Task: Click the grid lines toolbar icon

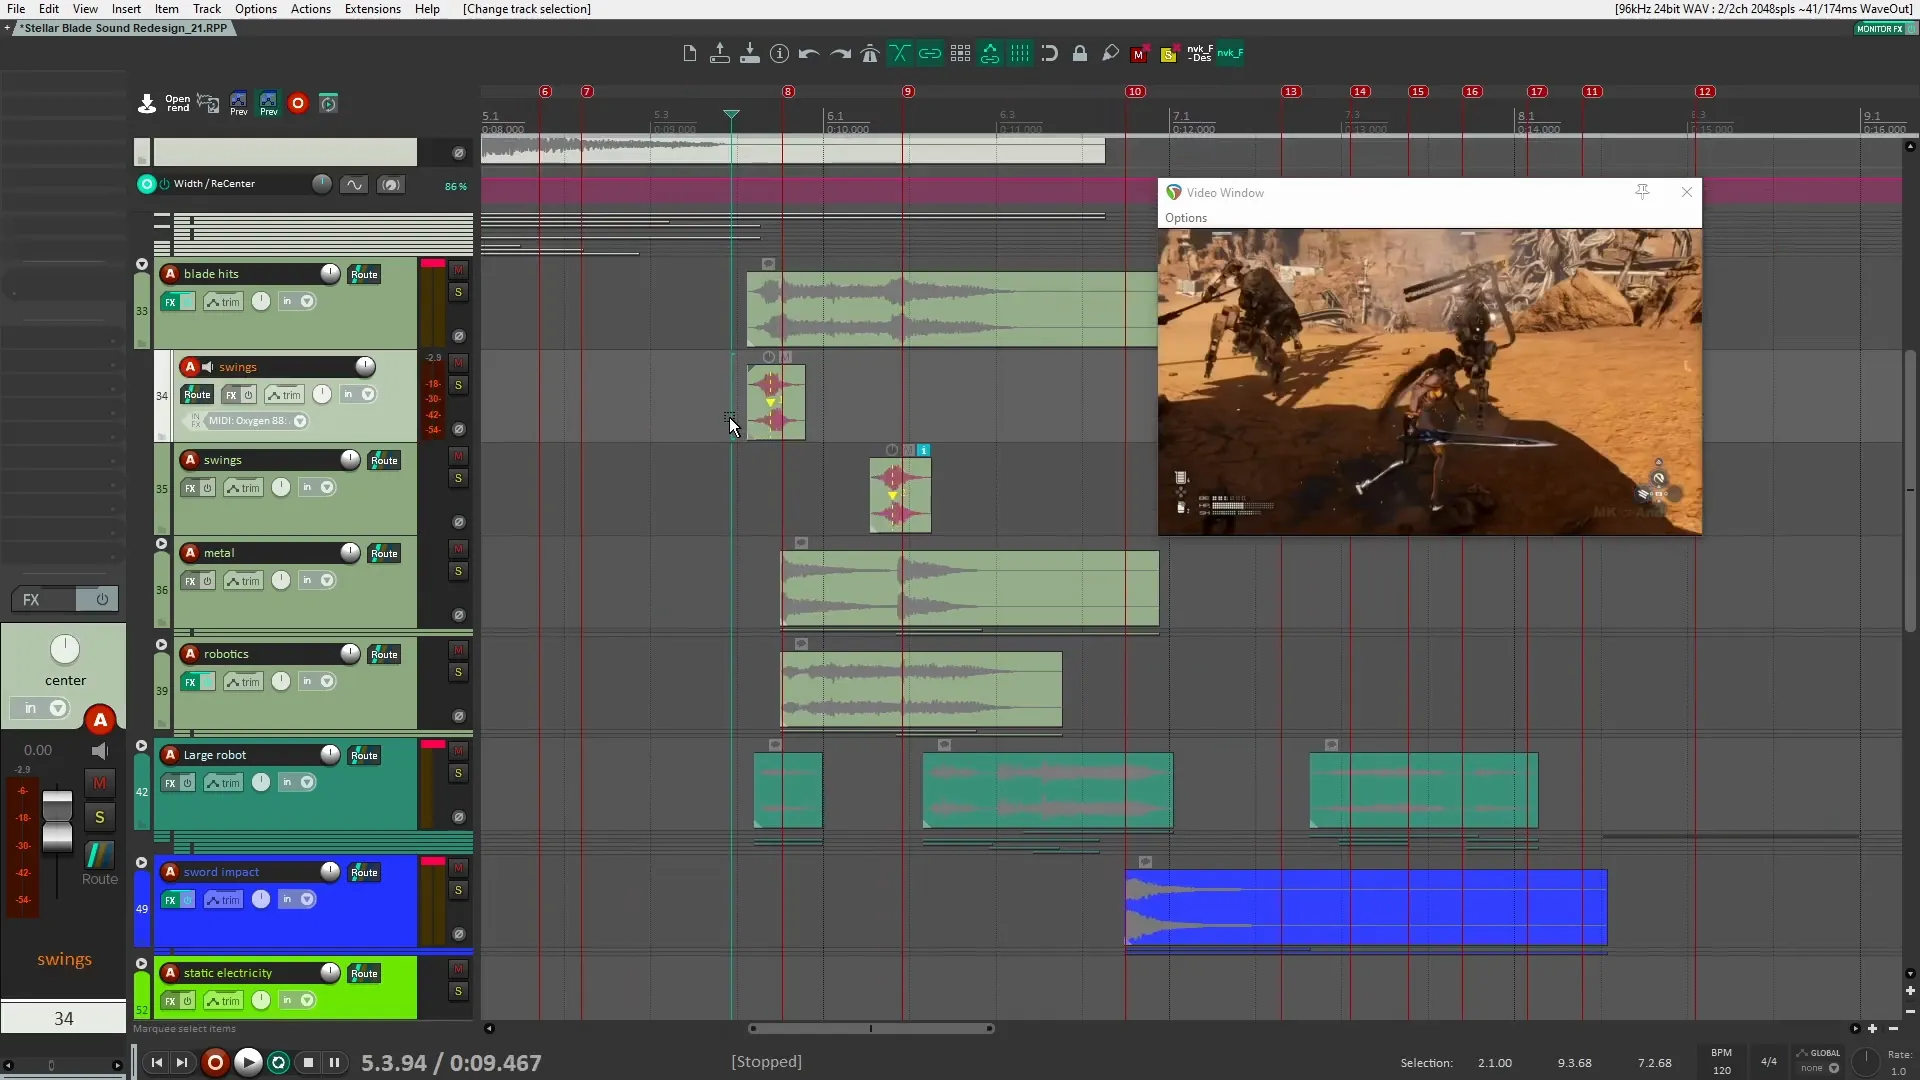Action: (x=1020, y=54)
